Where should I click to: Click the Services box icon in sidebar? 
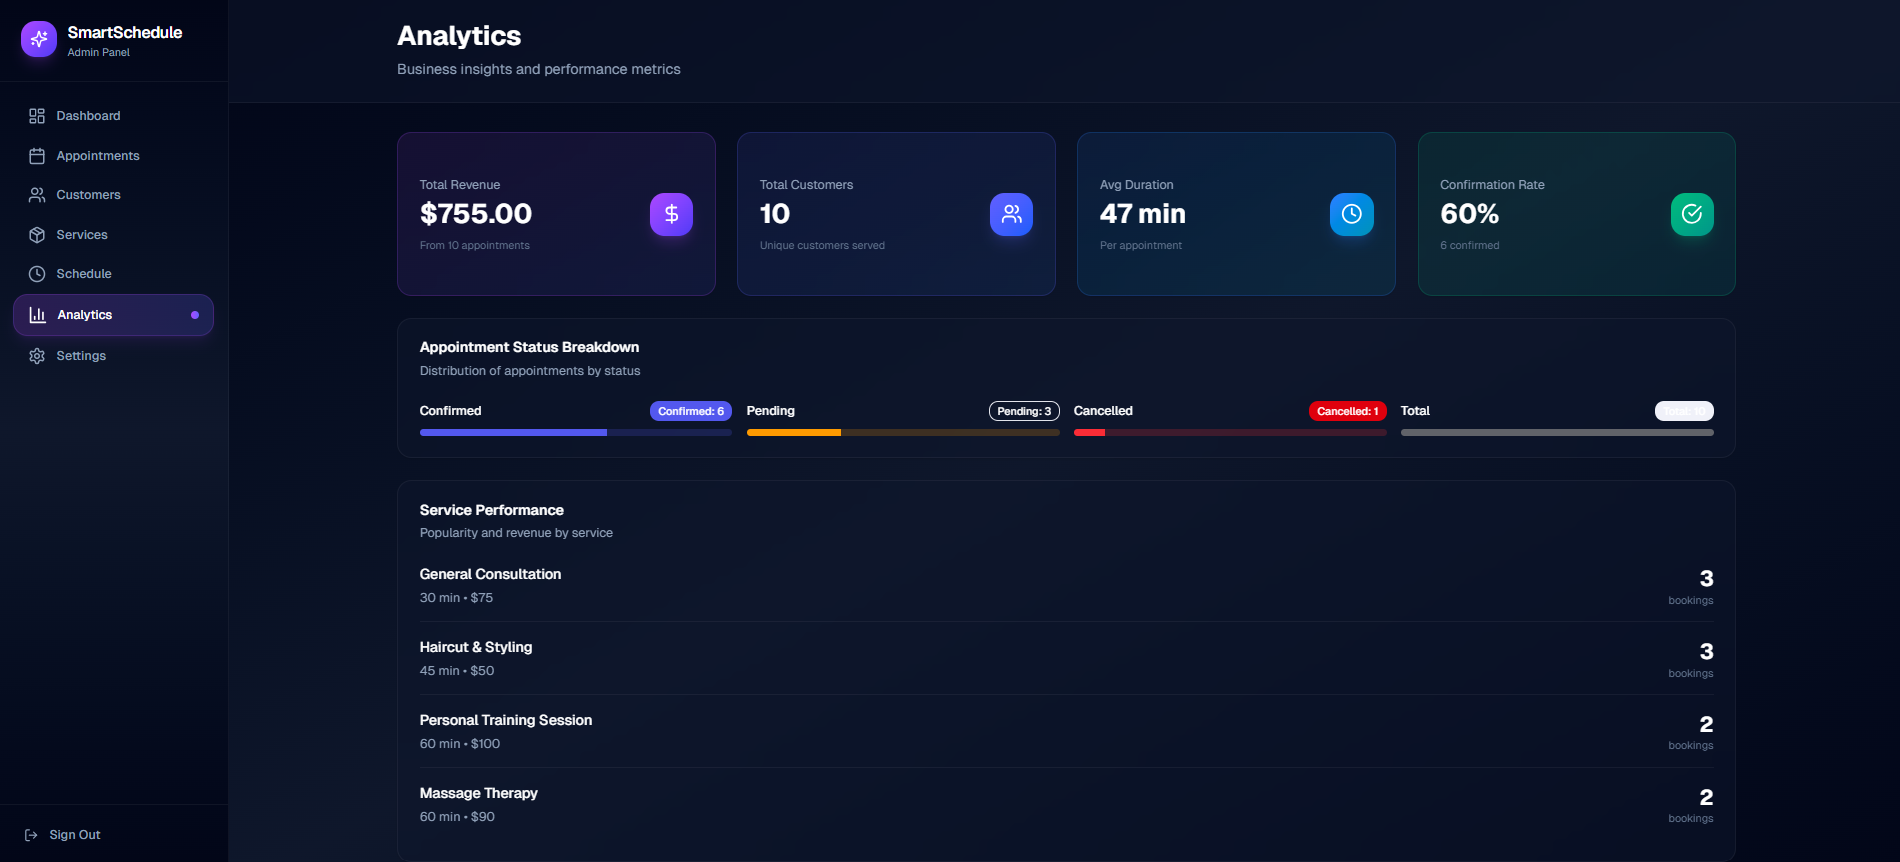tap(37, 235)
